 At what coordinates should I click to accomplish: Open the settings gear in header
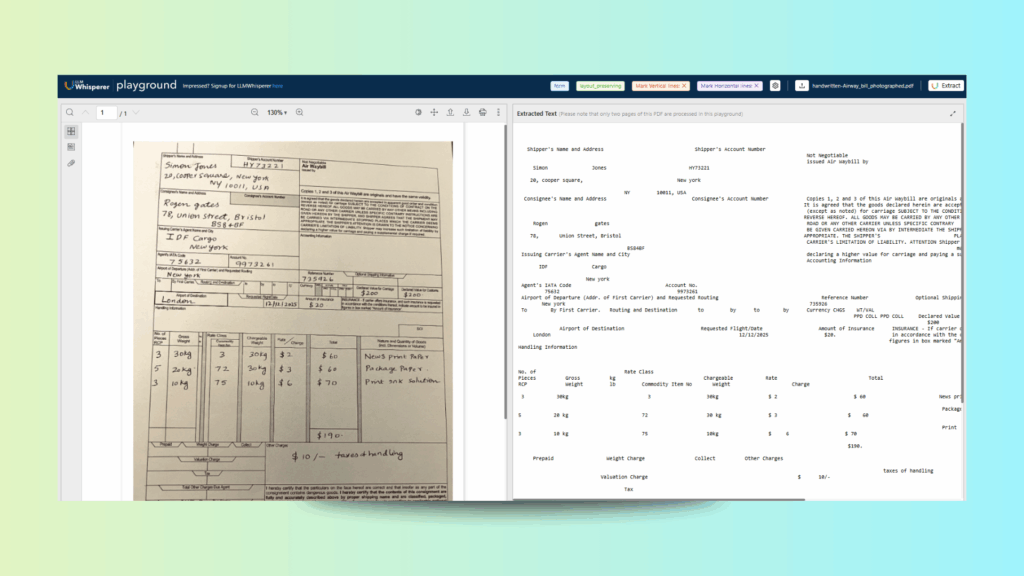(775, 86)
